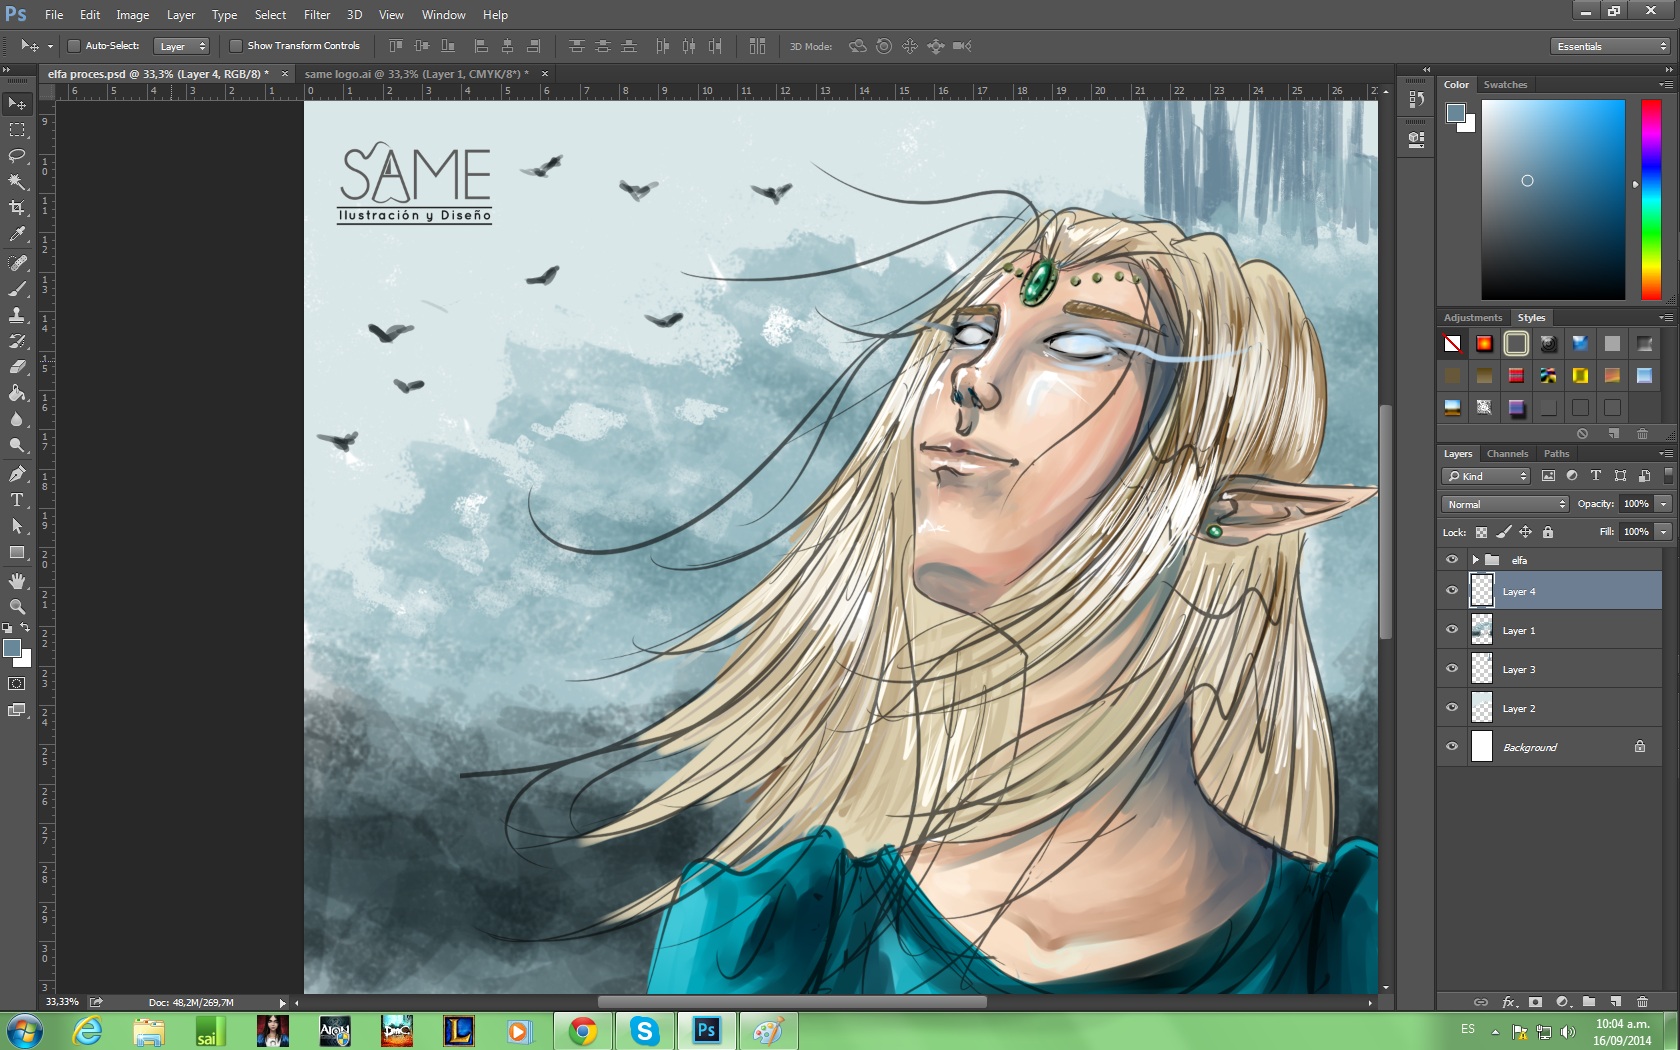Open Google Chrome from the taskbar
Image resolution: width=1680 pixels, height=1050 pixels.
(582, 1031)
